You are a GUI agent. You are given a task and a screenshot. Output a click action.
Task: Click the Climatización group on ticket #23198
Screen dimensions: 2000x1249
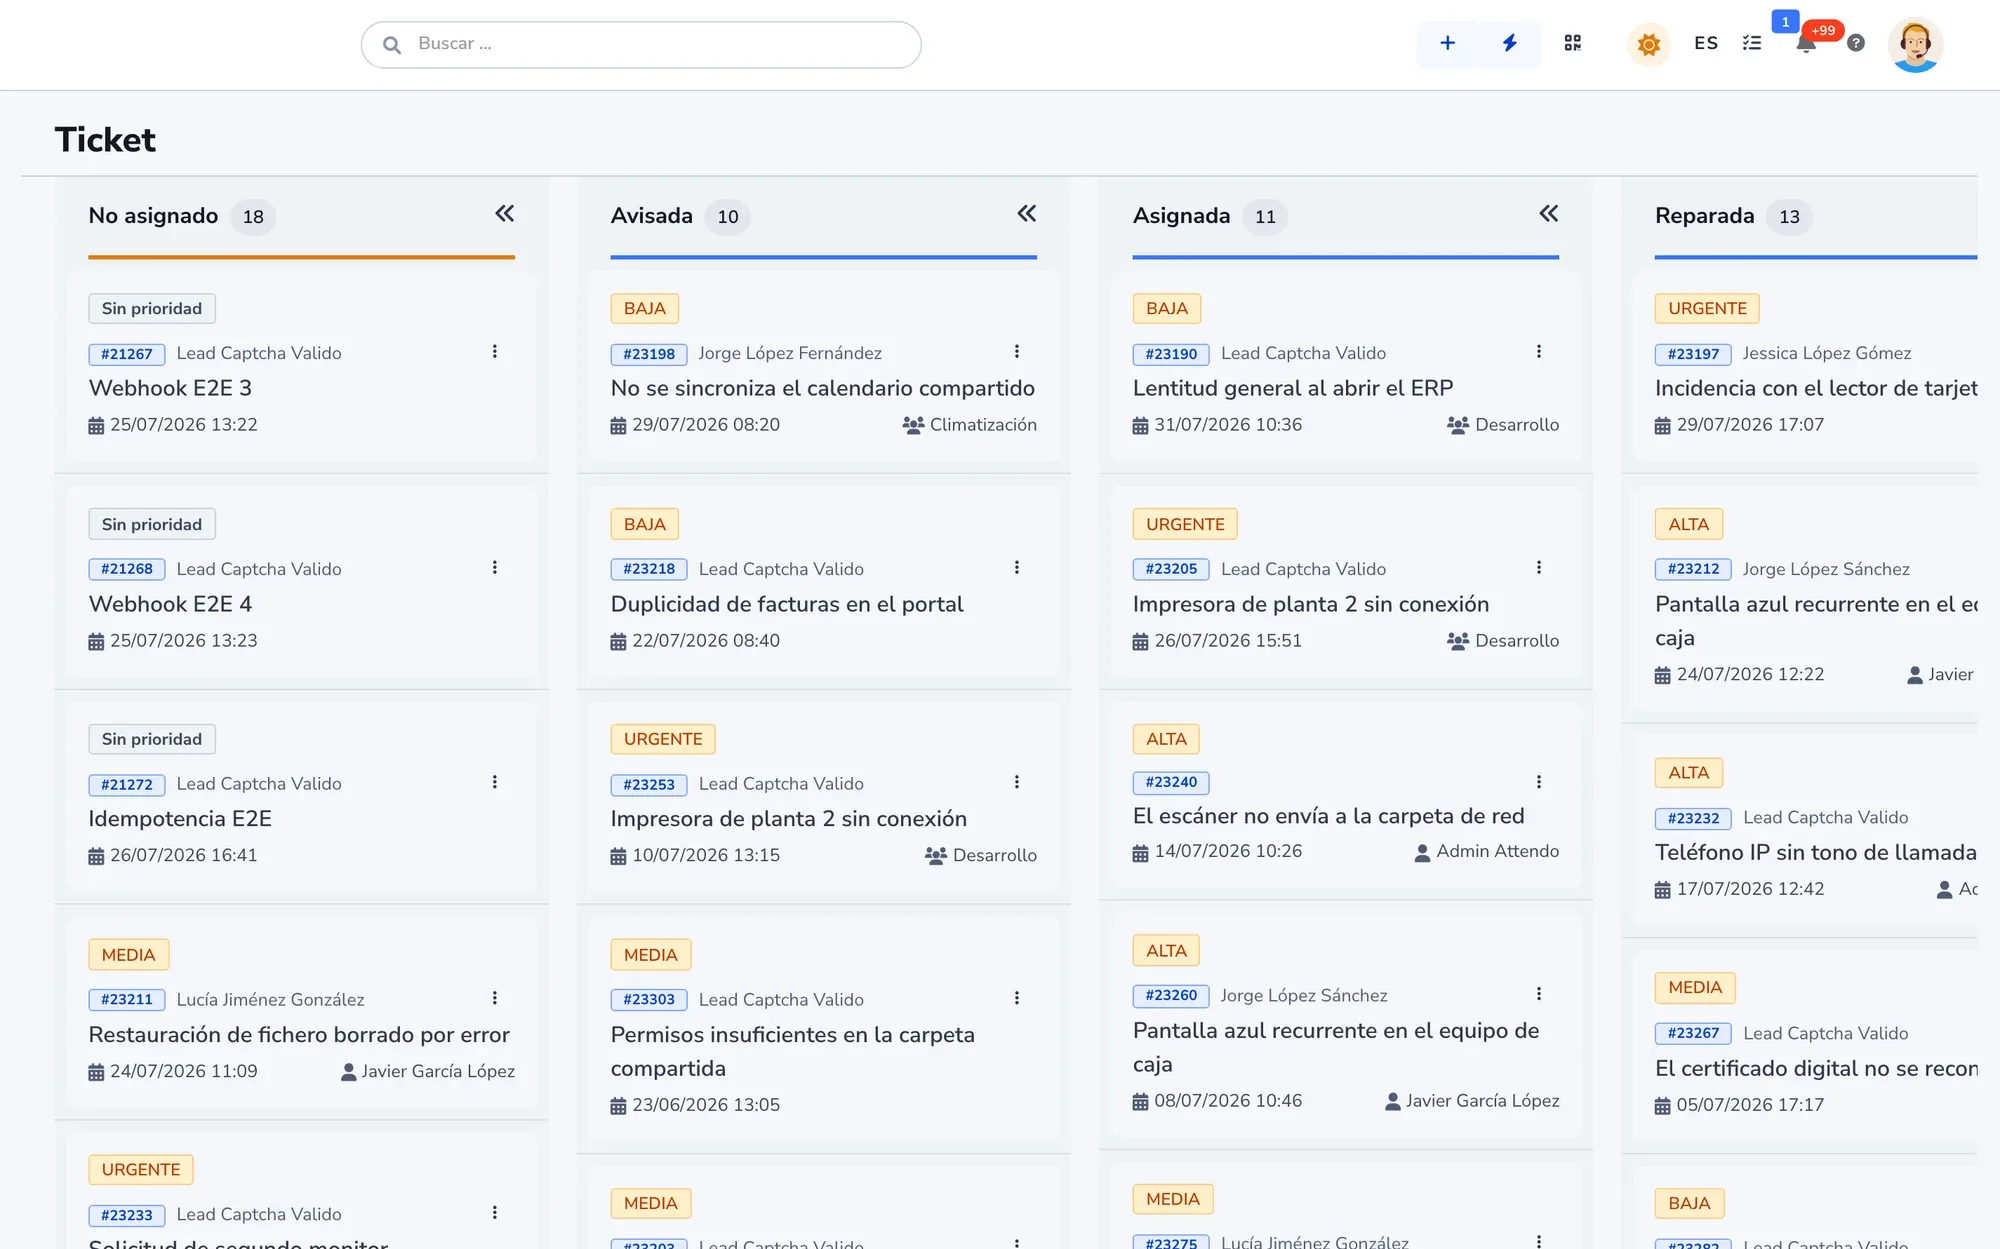(x=969, y=425)
